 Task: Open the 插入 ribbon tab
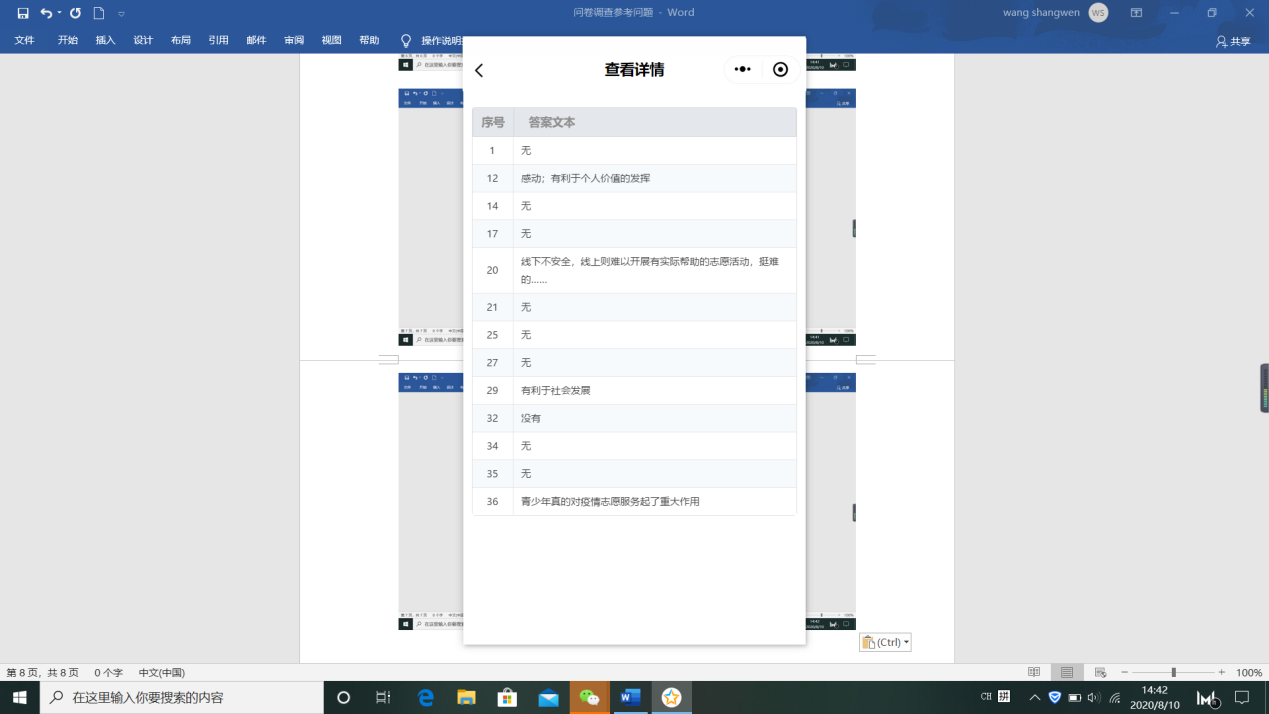click(x=105, y=40)
